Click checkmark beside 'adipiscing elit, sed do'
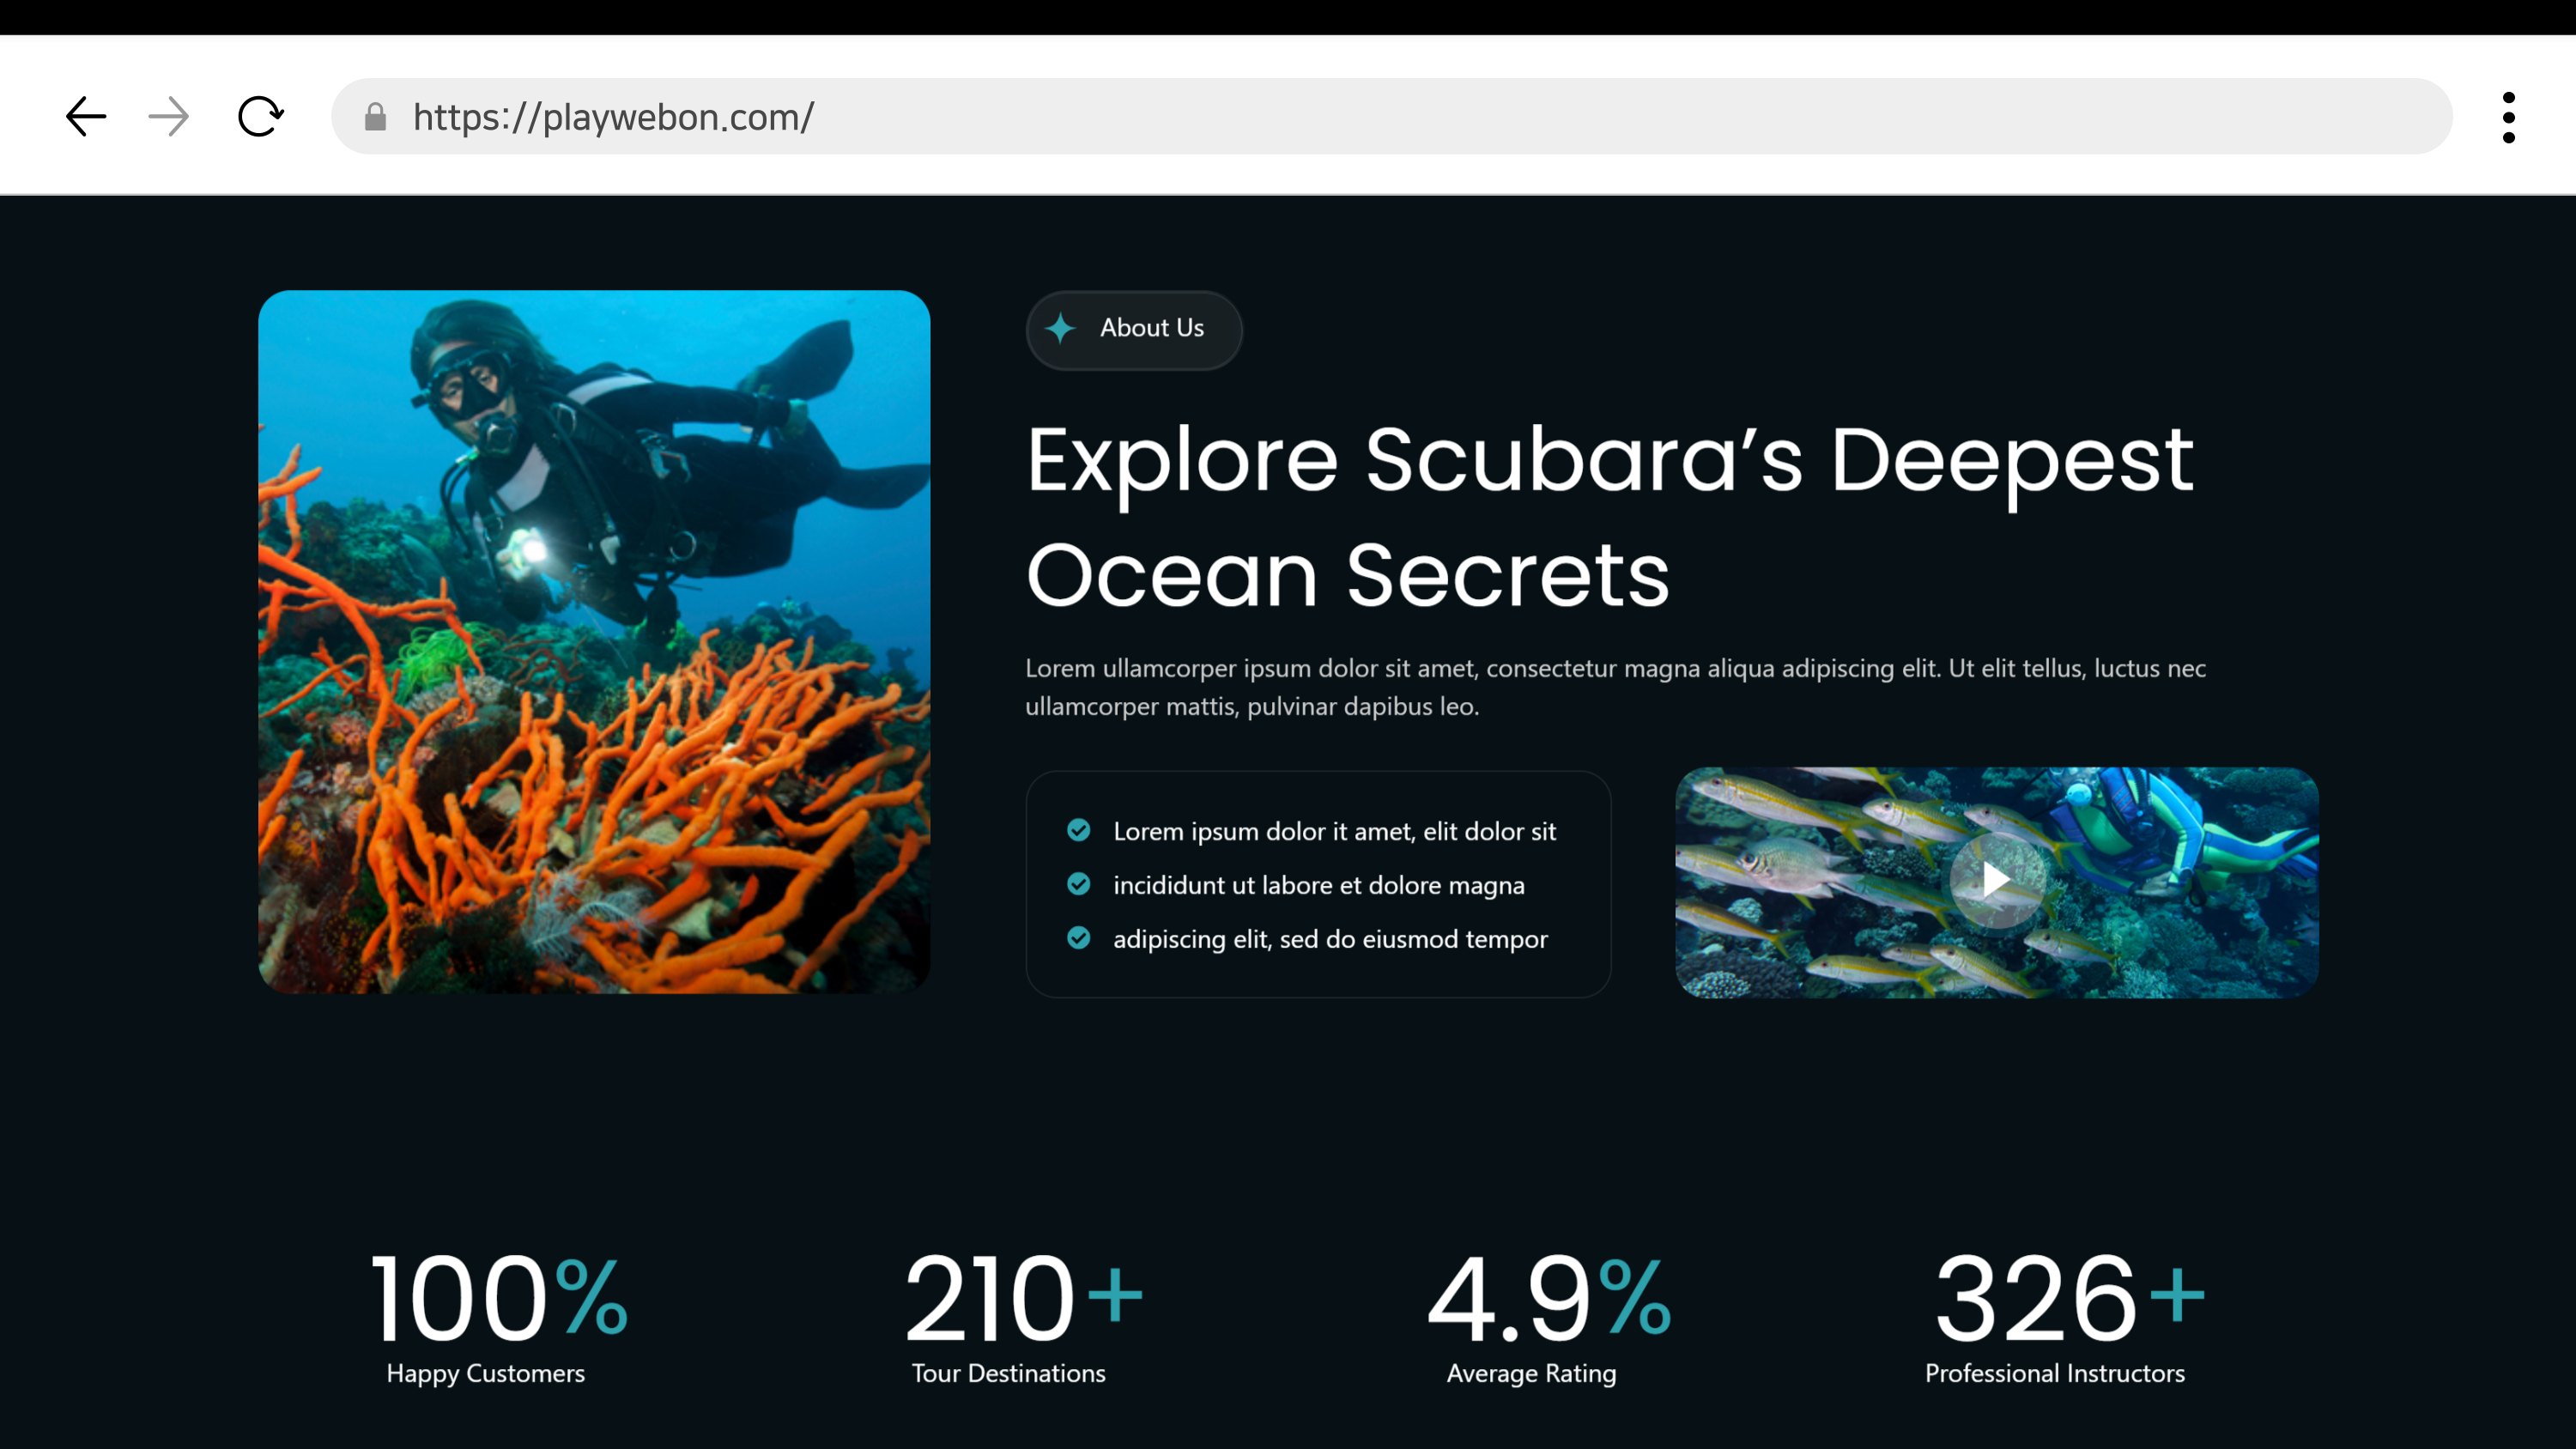This screenshot has width=2576, height=1449. coord(1078,938)
